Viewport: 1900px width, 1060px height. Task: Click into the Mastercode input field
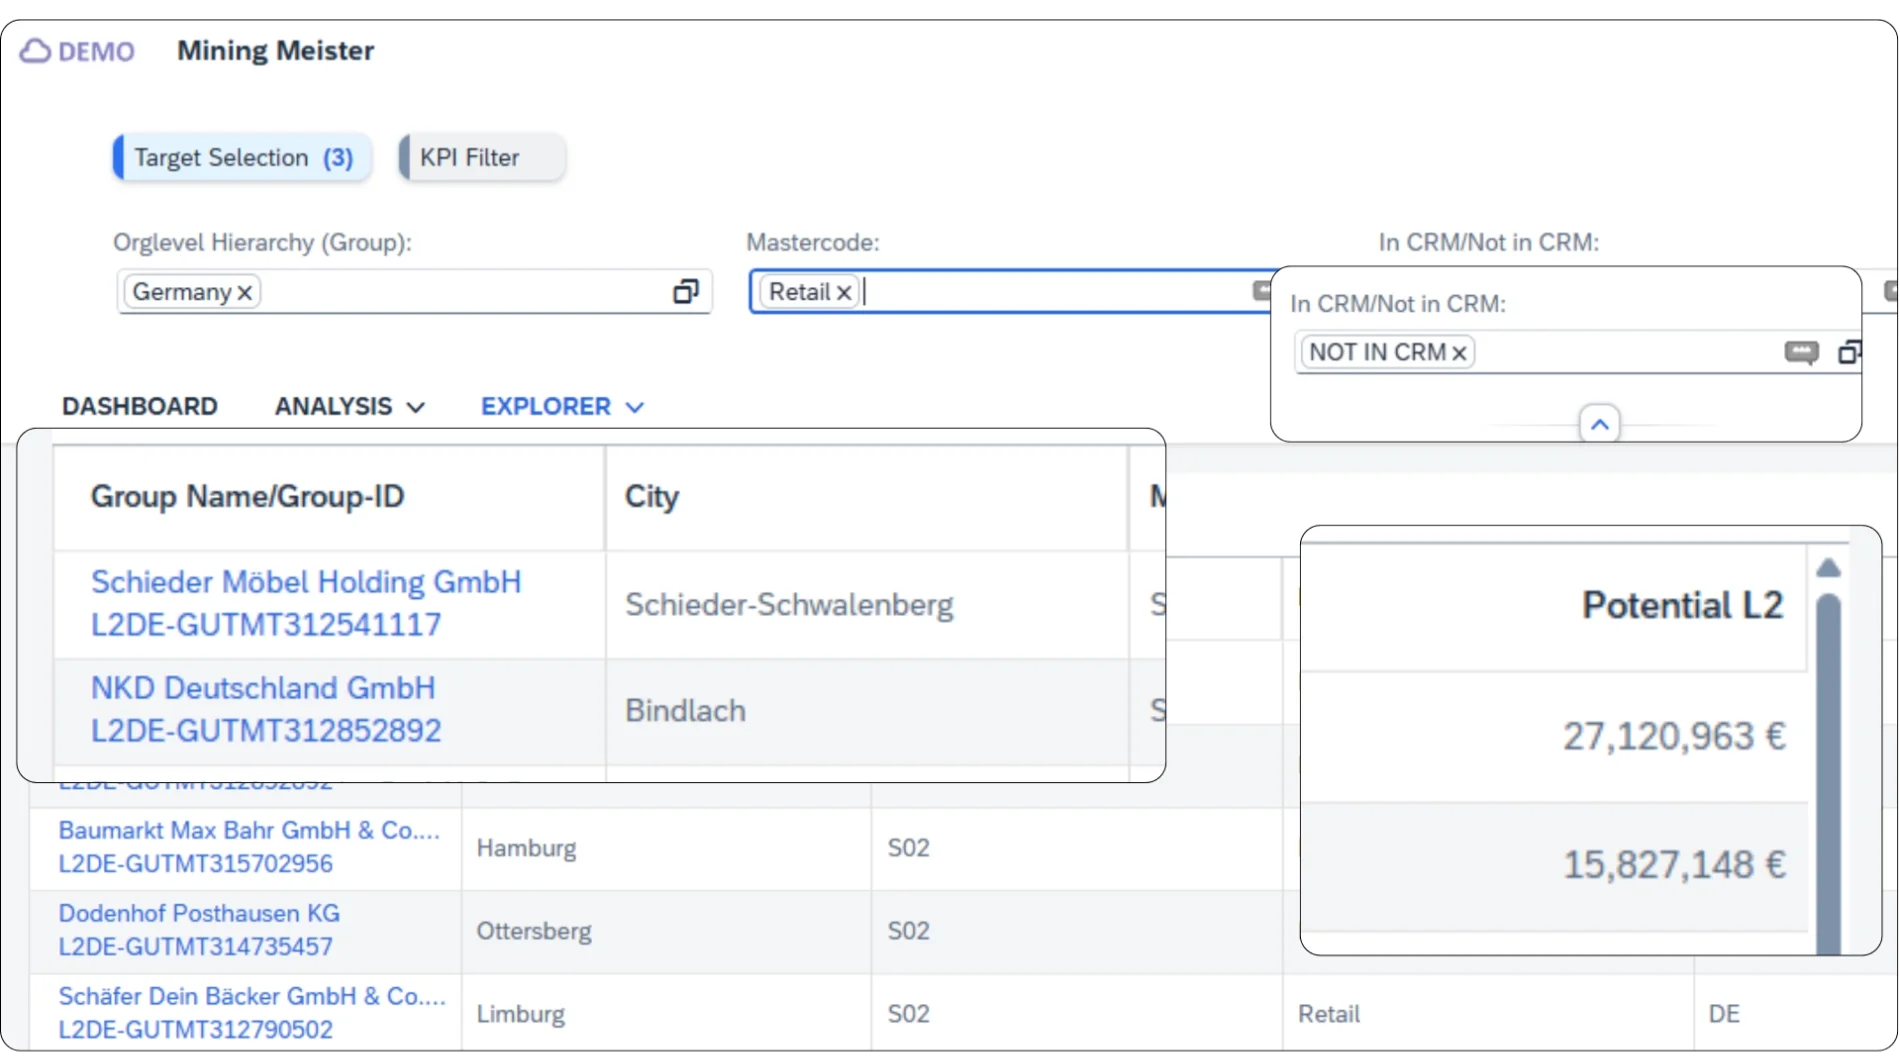pyautogui.click(x=1050, y=292)
